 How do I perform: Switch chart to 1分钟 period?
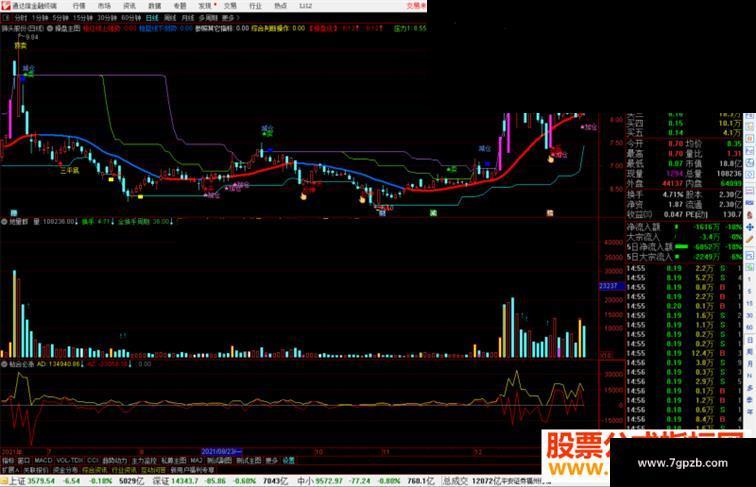40,18
